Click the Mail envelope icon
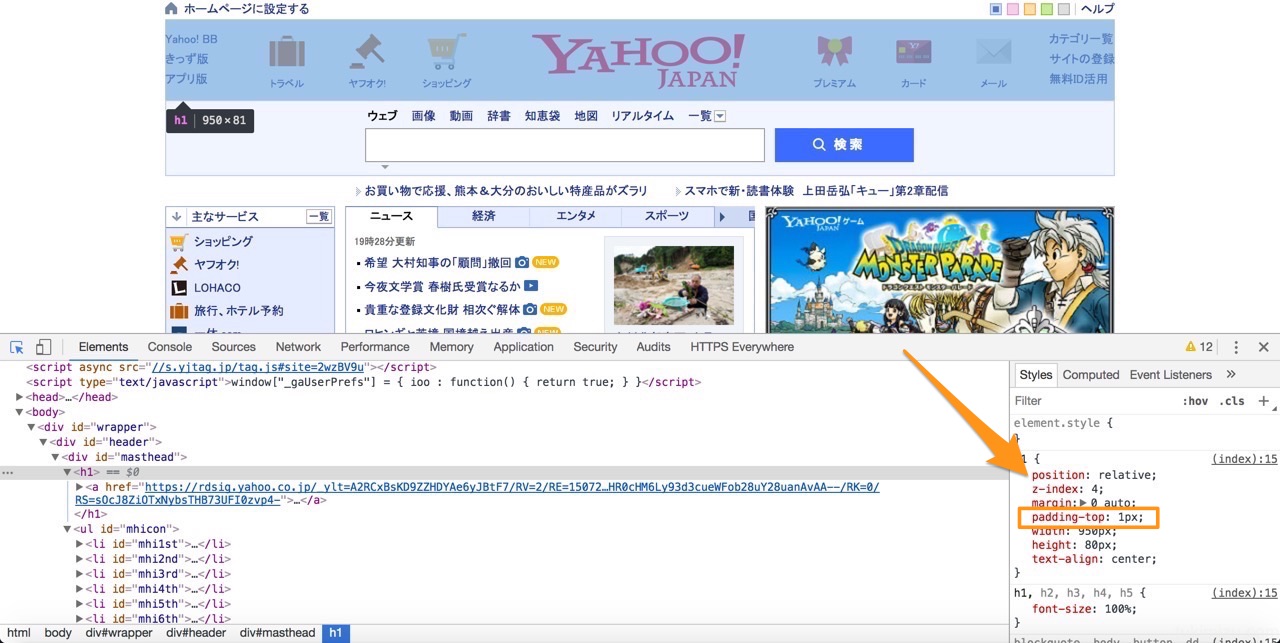 (x=993, y=52)
